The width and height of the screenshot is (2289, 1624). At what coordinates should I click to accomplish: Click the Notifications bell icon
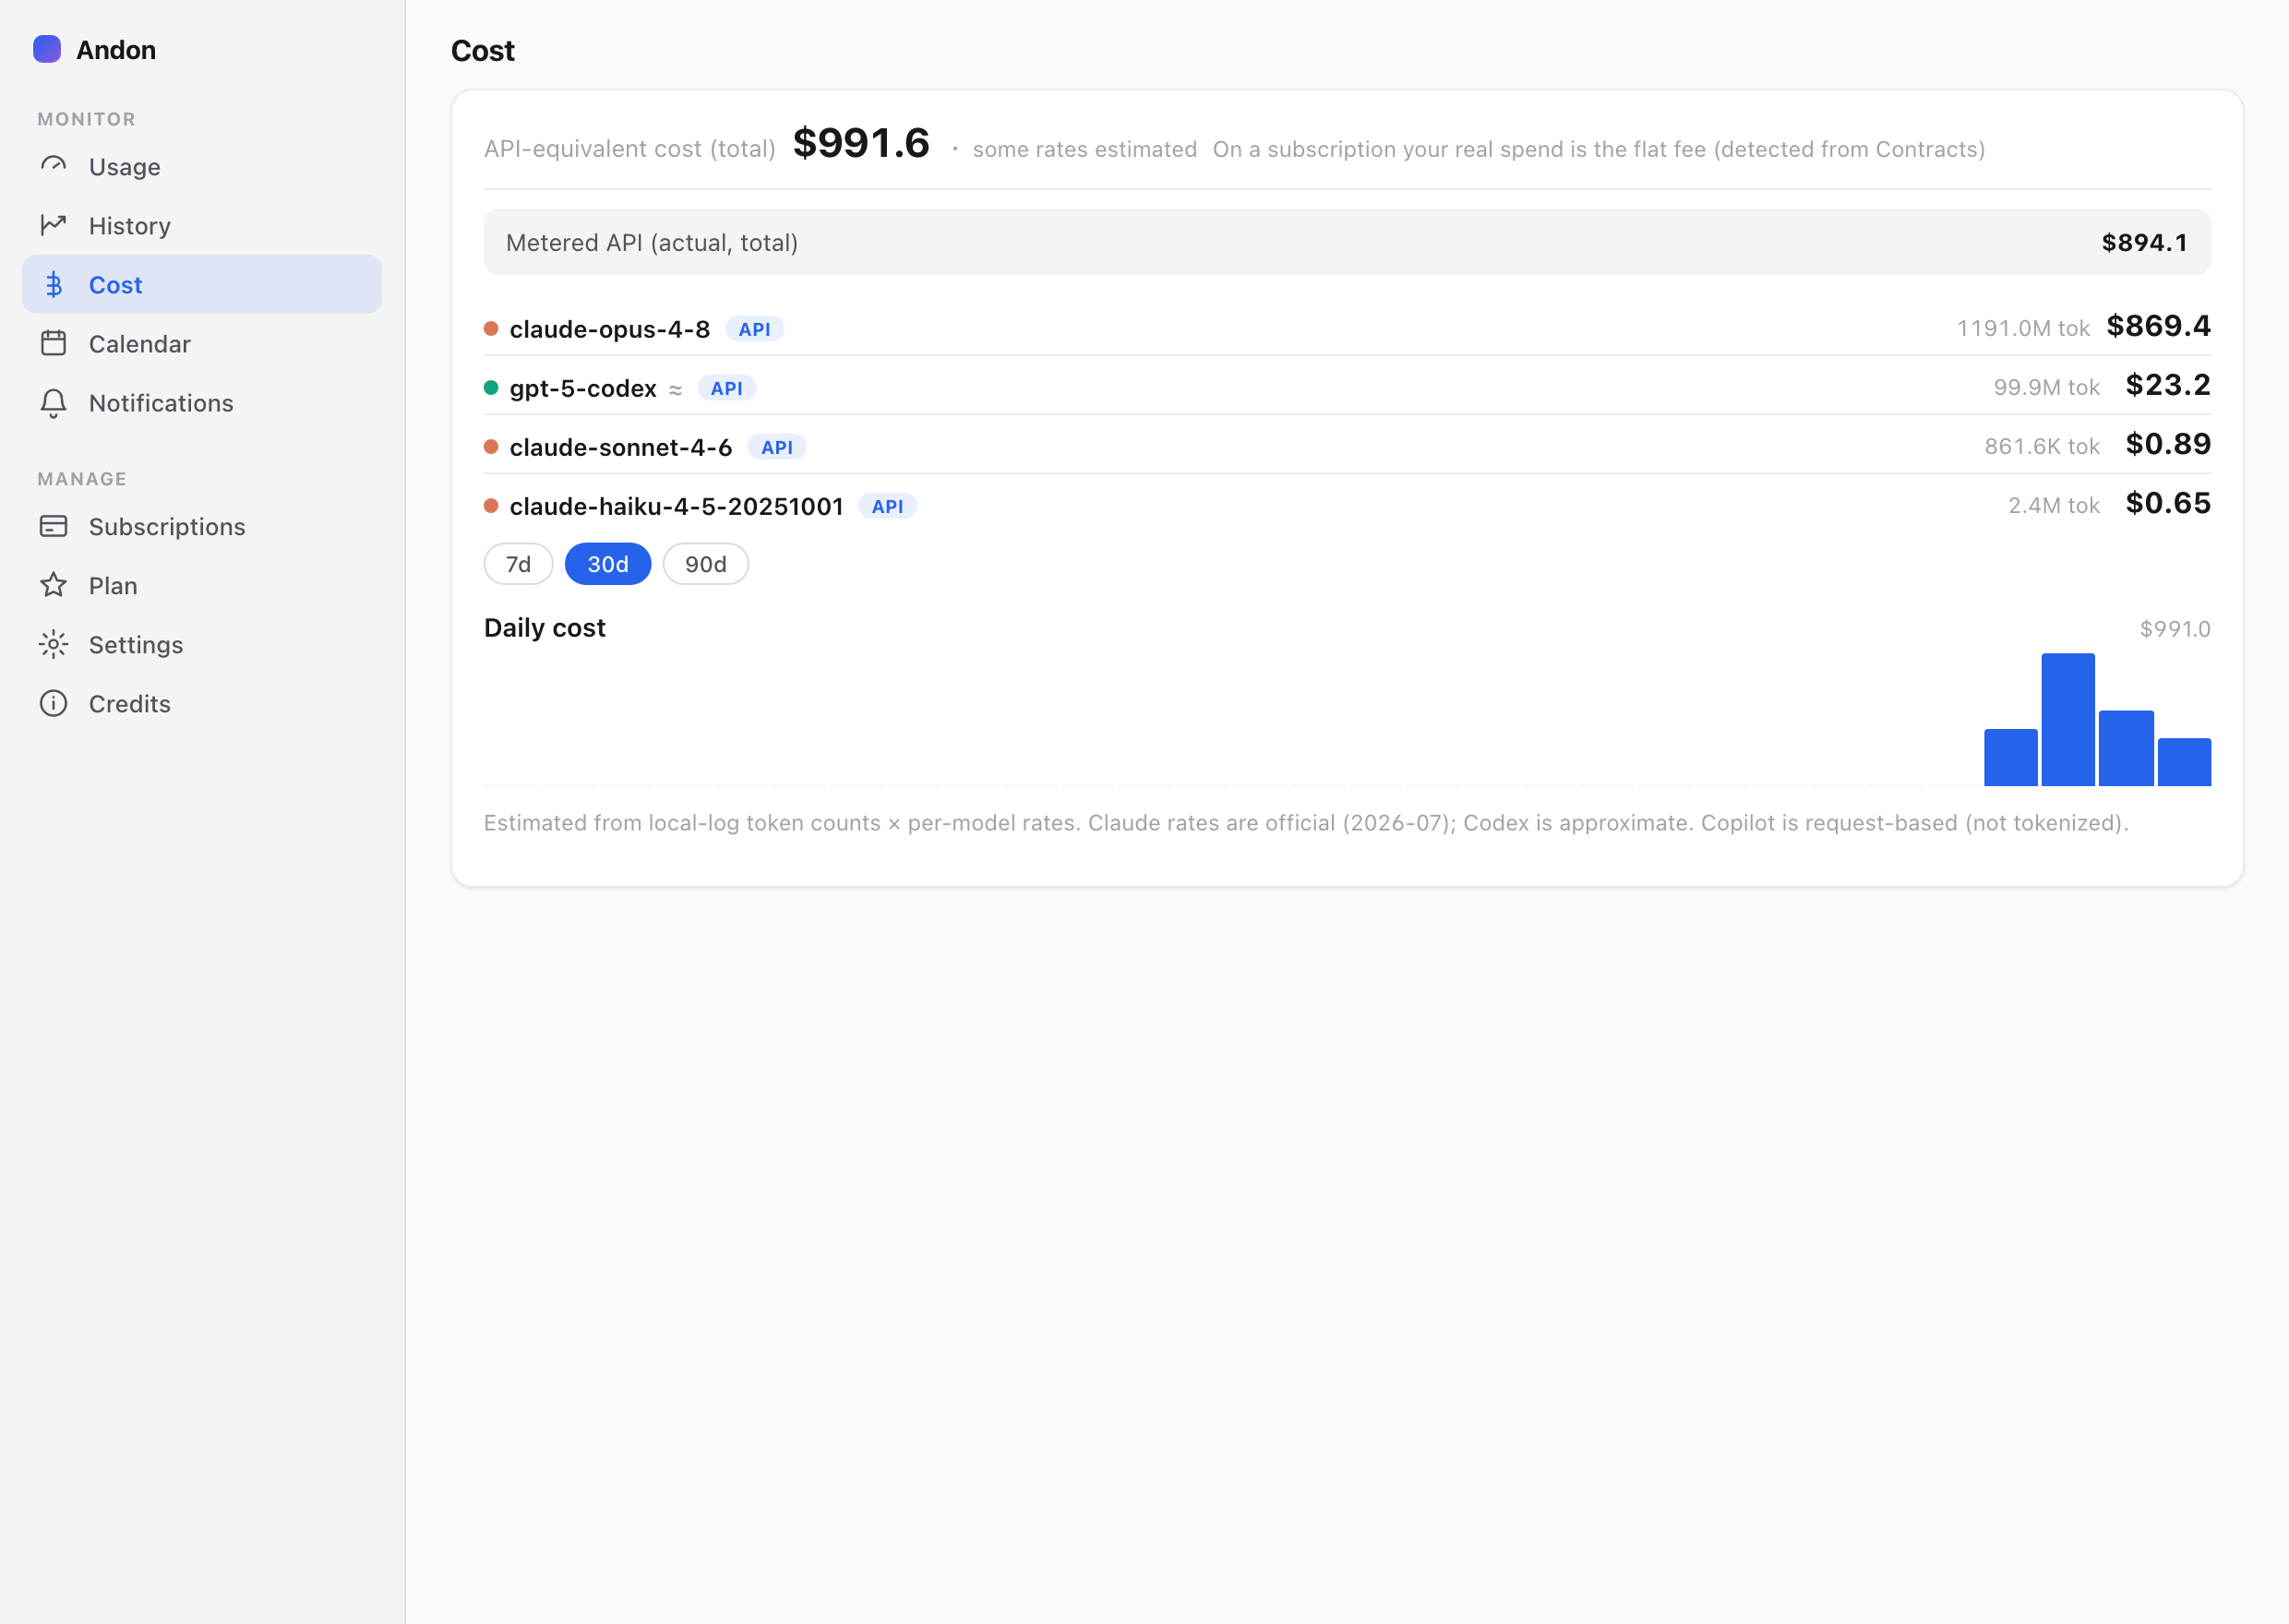[x=54, y=402]
